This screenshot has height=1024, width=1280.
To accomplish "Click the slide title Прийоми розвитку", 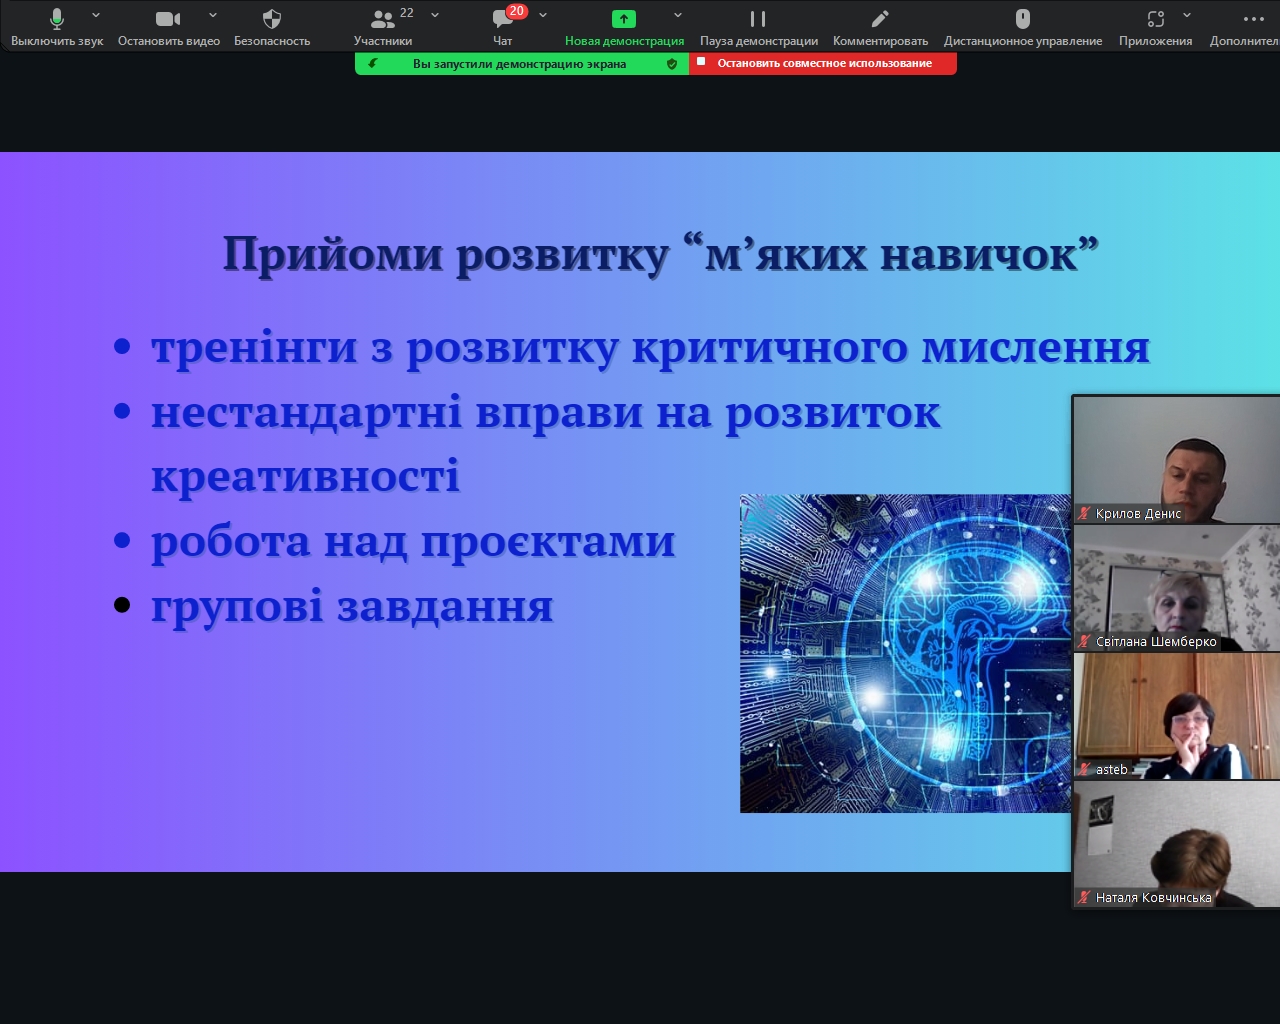I will point(660,254).
